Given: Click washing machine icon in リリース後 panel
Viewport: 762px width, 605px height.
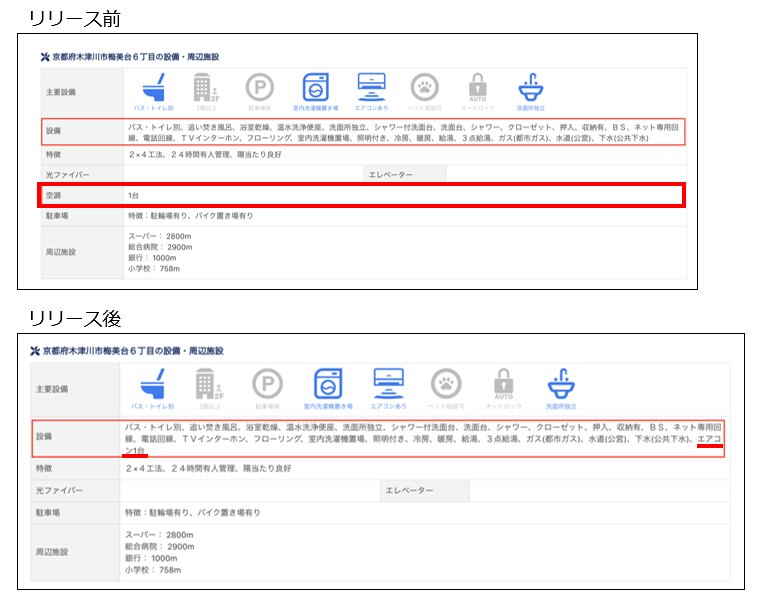Looking at the screenshot, I should pyautogui.click(x=328, y=384).
